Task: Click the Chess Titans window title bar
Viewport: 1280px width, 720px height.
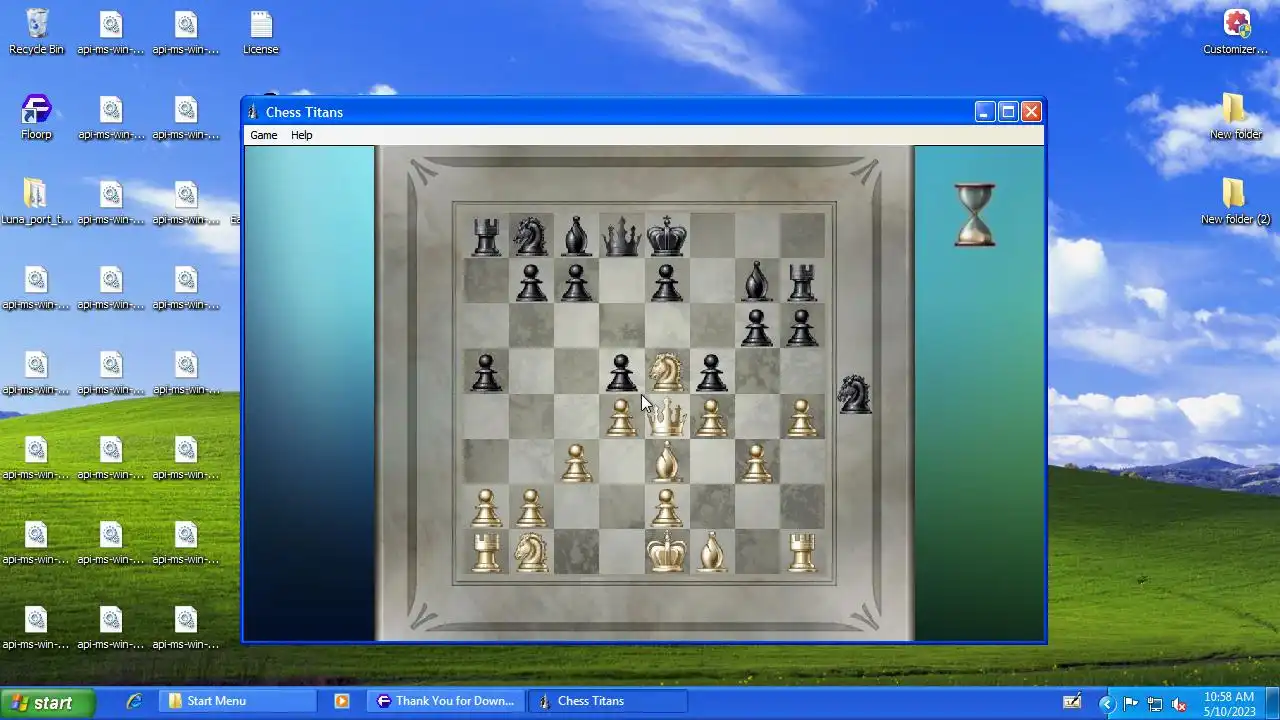Action: [x=610, y=112]
